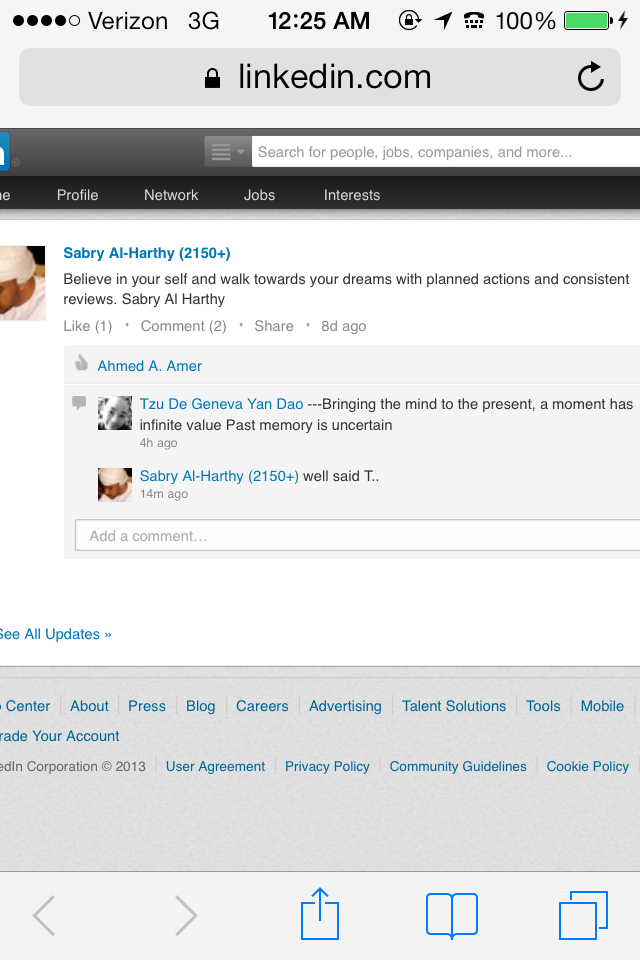Open the See All Updates link
Screen dimensions: 640x960
pyautogui.click(x=55, y=634)
